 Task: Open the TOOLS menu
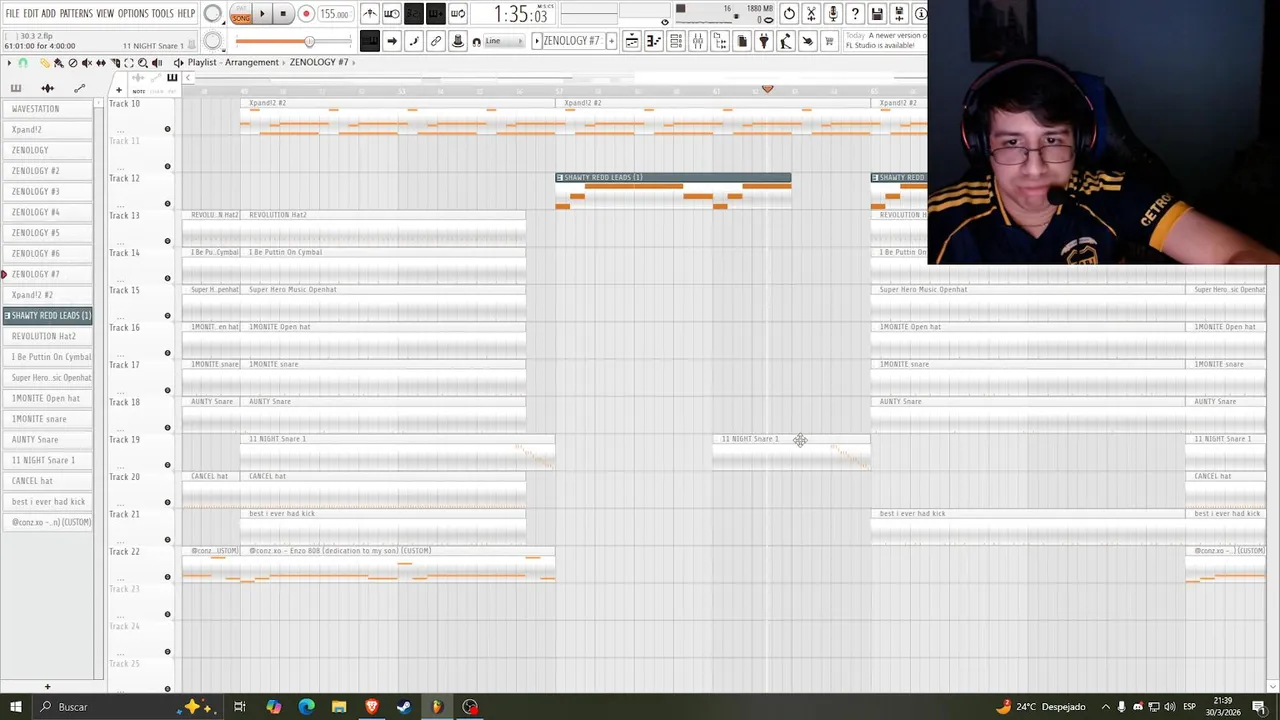162,14
